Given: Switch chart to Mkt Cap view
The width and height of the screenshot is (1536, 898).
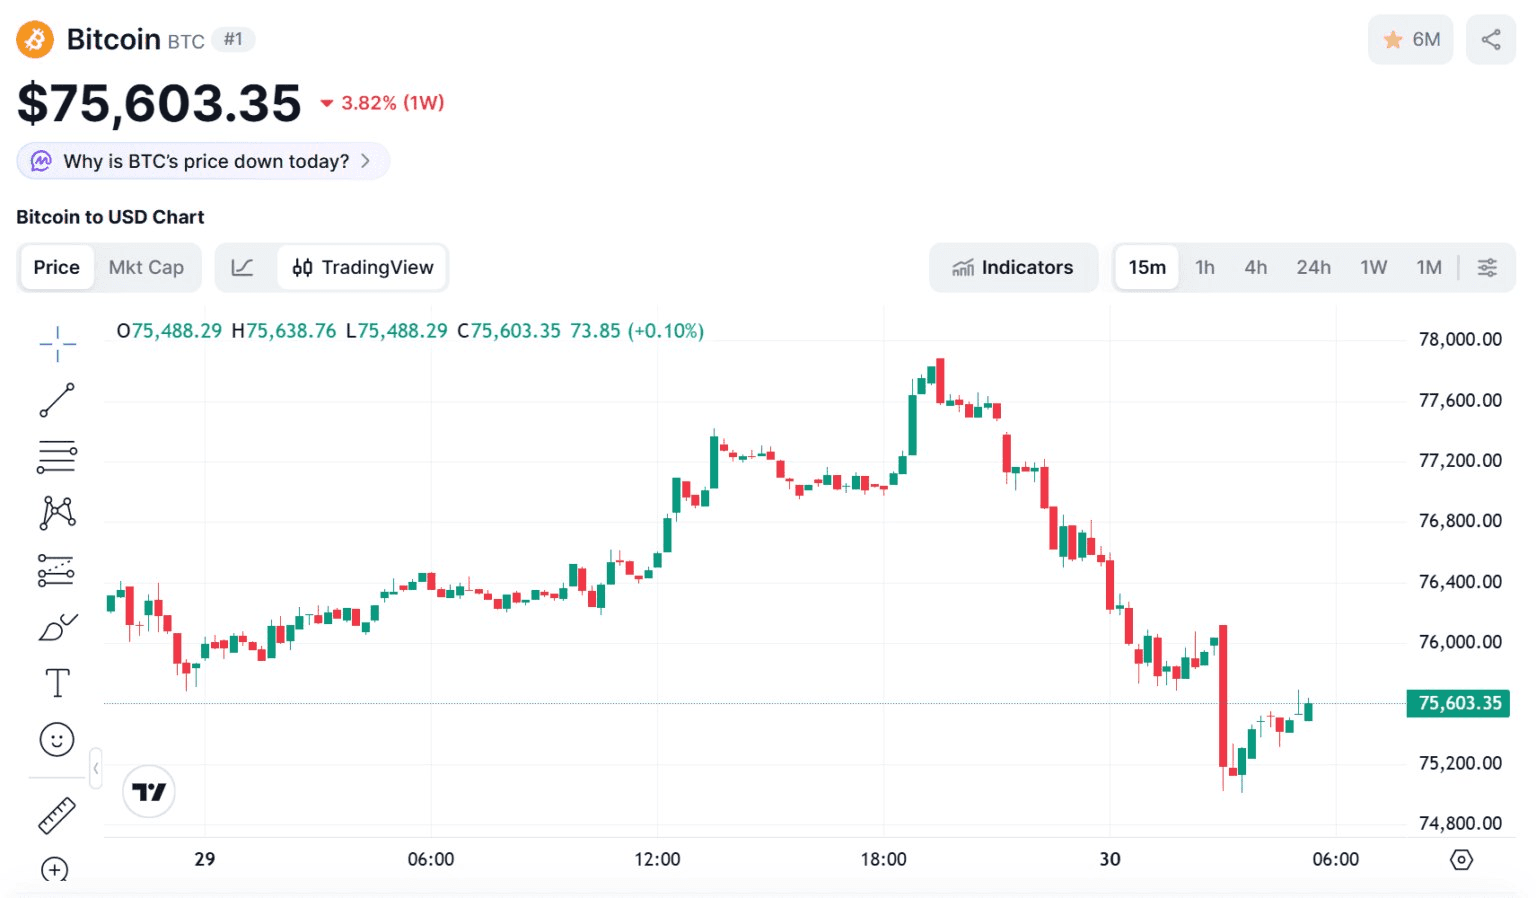Looking at the screenshot, I should point(146,268).
